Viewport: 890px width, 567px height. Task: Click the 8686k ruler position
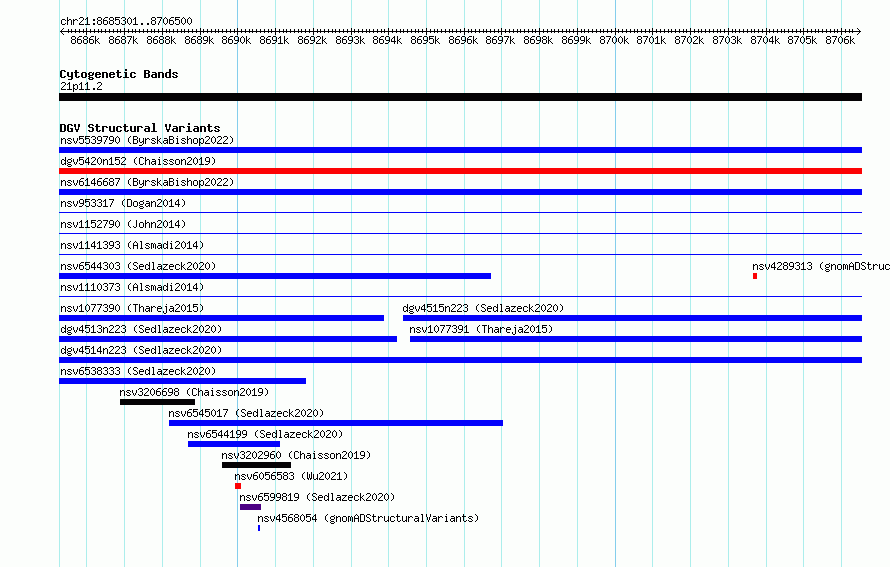pyautogui.click(x=85, y=40)
